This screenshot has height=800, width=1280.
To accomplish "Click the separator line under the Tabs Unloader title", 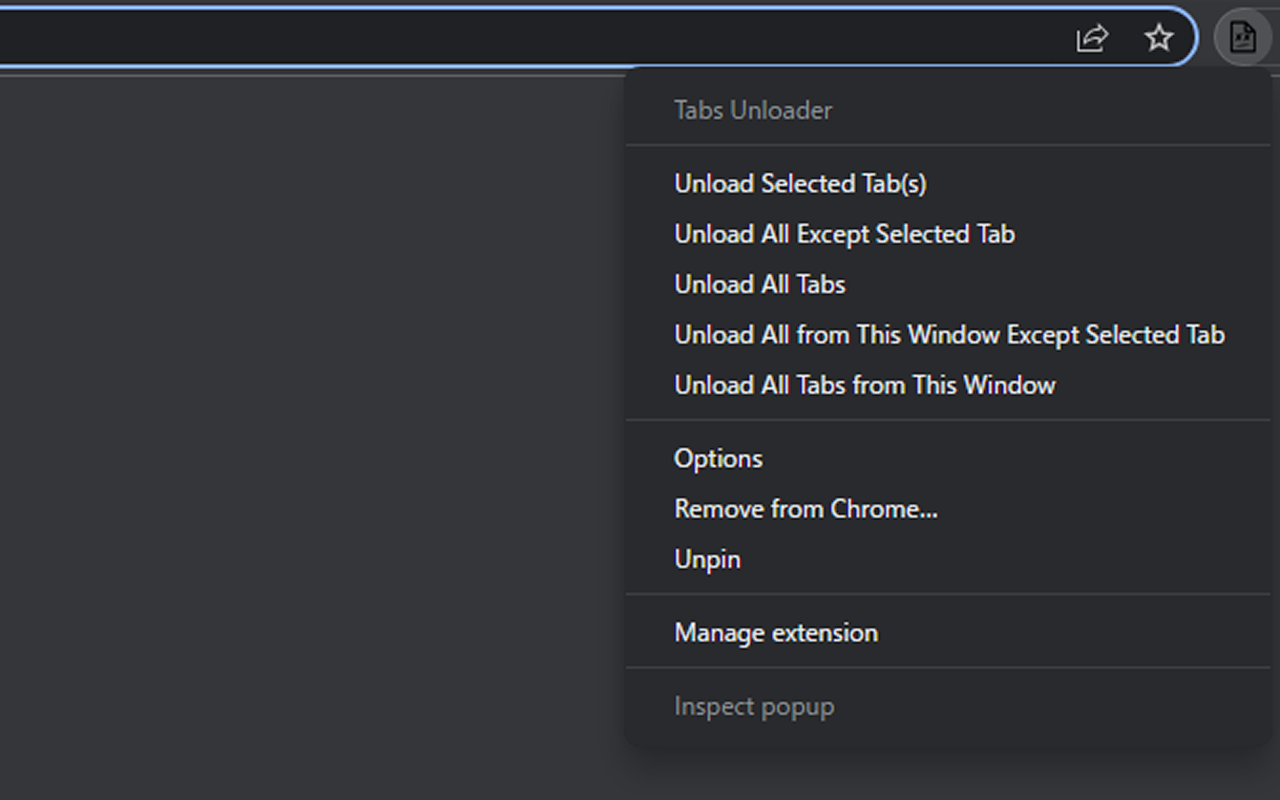I will (x=948, y=145).
